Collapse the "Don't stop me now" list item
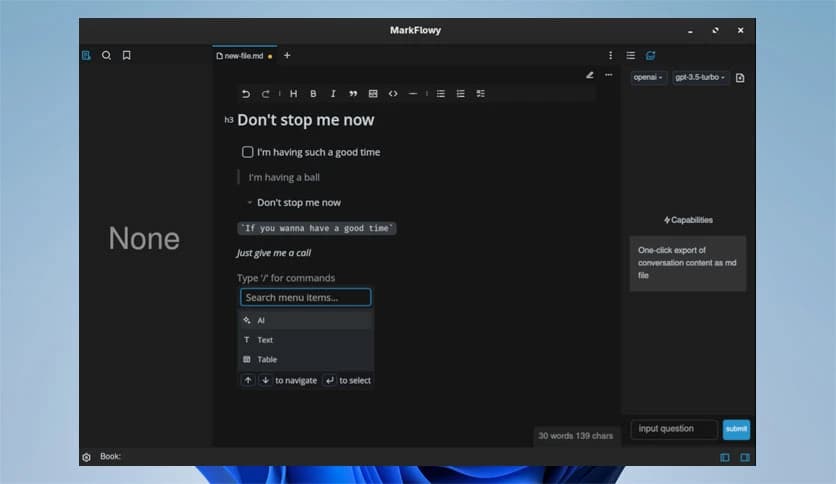 pyautogui.click(x=249, y=203)
